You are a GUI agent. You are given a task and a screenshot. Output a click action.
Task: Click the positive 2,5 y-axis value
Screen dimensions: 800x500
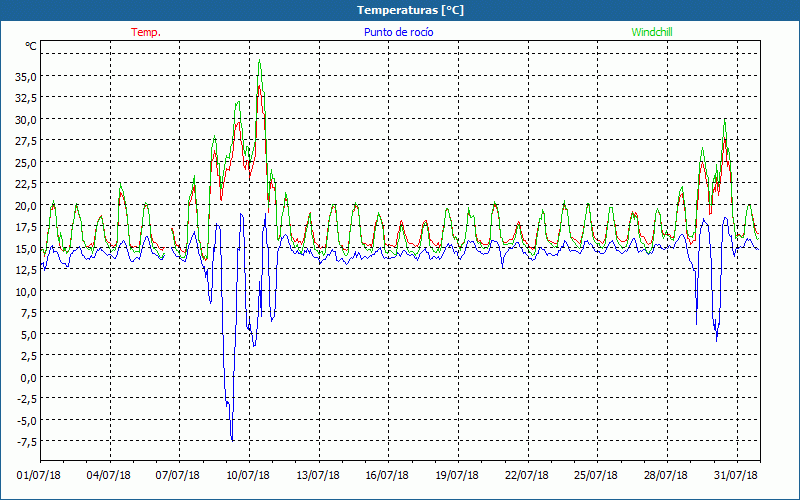click(28, 357)
